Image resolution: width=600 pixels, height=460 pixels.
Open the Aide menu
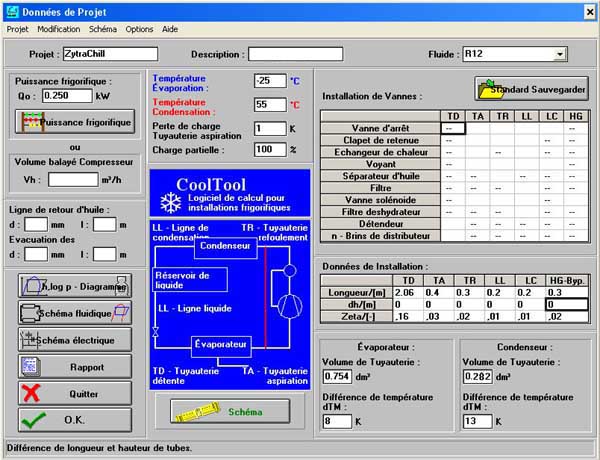[170, 29]
